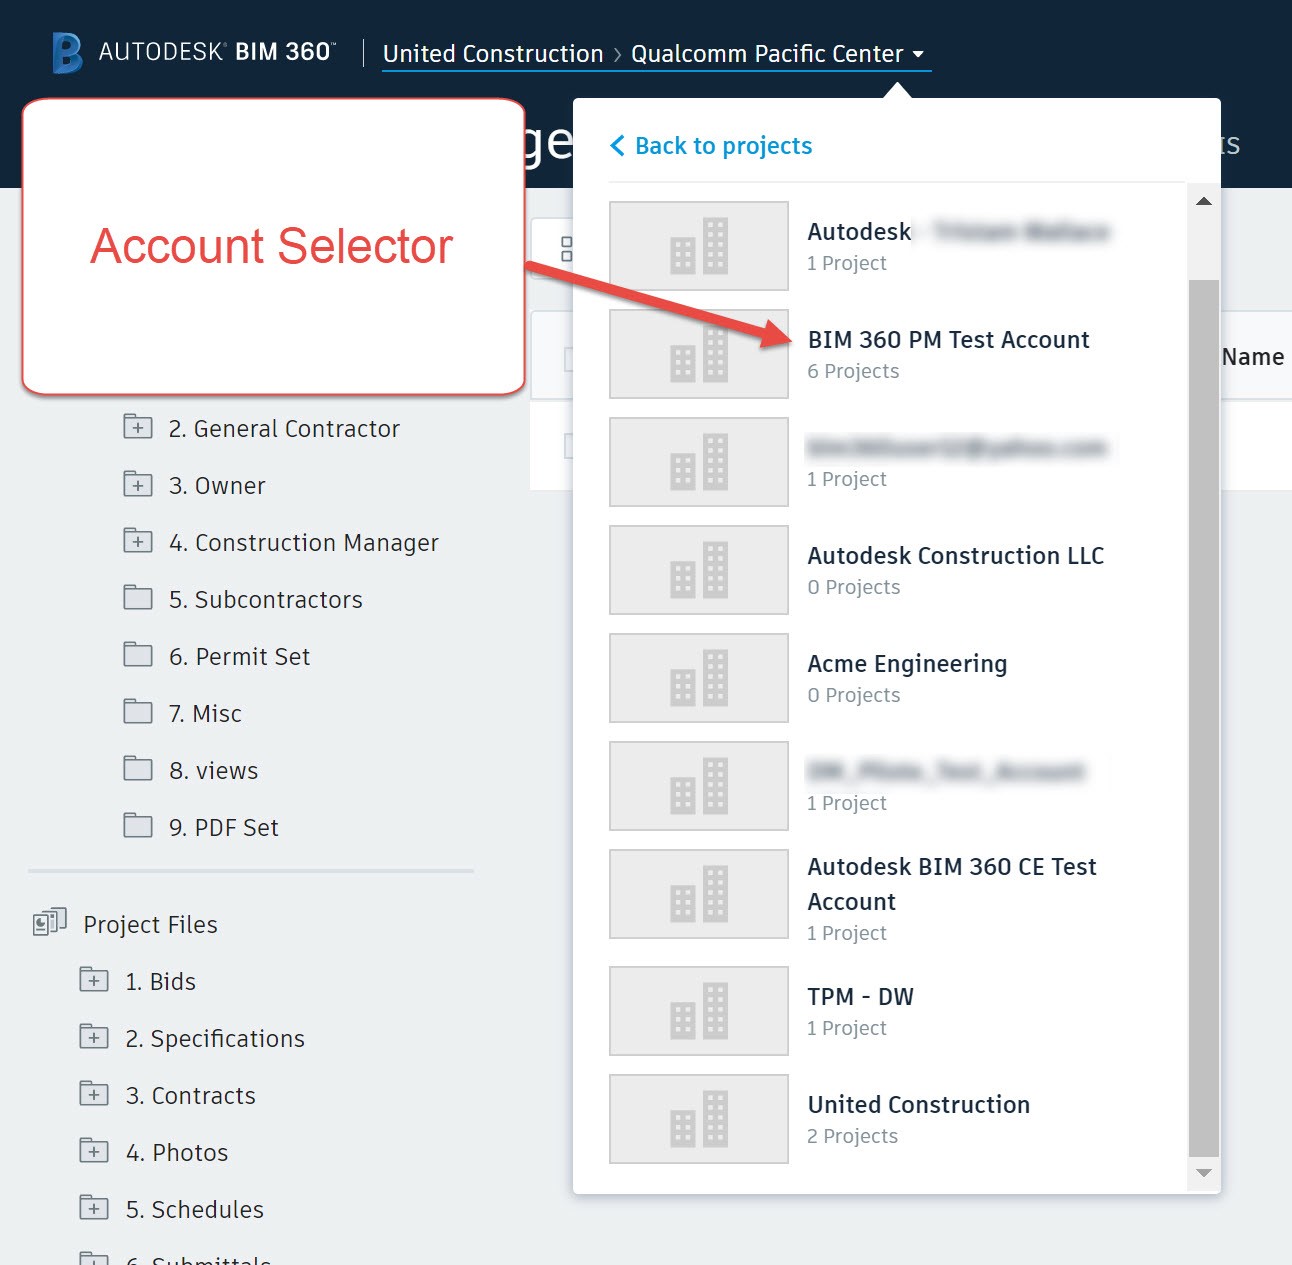The image size is (1292, 1265).
Task: Click the Autodesk BIM 360 logo icon
Action: (x=67, y=53)
